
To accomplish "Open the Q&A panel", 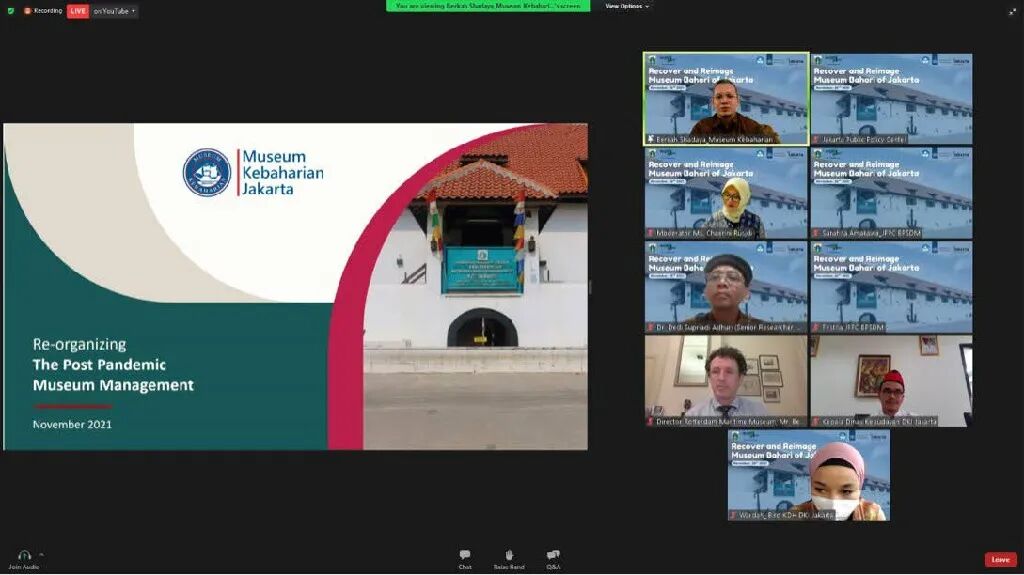I will 553,559.
